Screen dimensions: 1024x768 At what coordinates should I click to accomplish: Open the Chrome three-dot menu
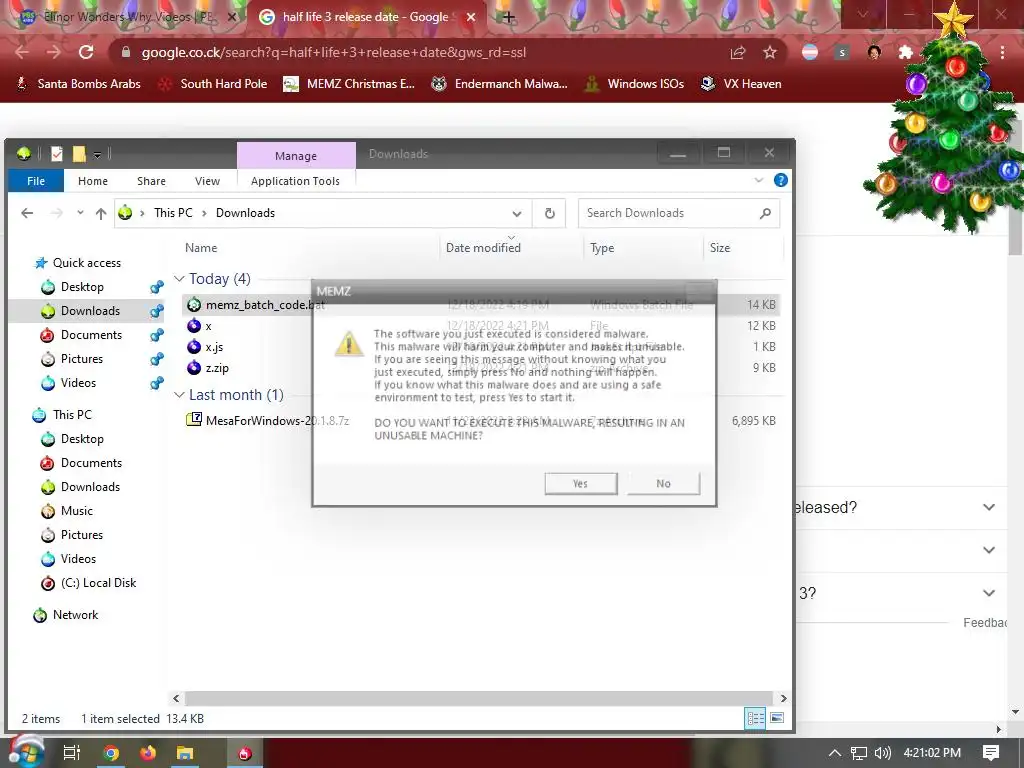[x=1002, y=52]
